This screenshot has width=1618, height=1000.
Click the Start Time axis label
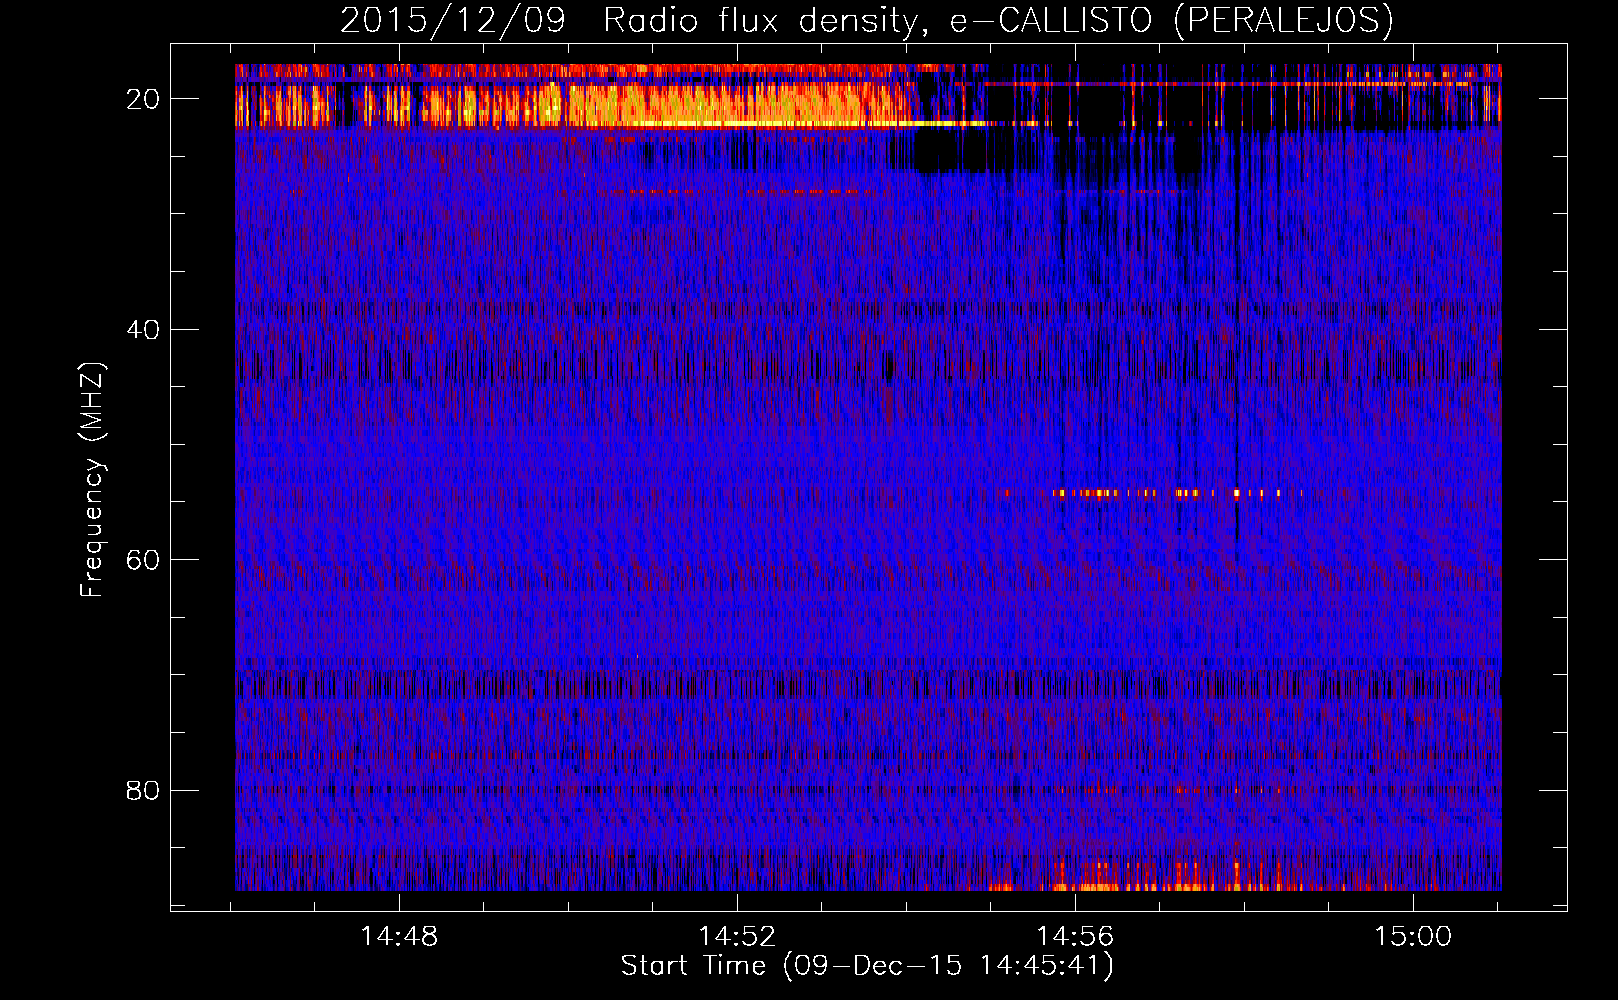(x=867, y=966)
